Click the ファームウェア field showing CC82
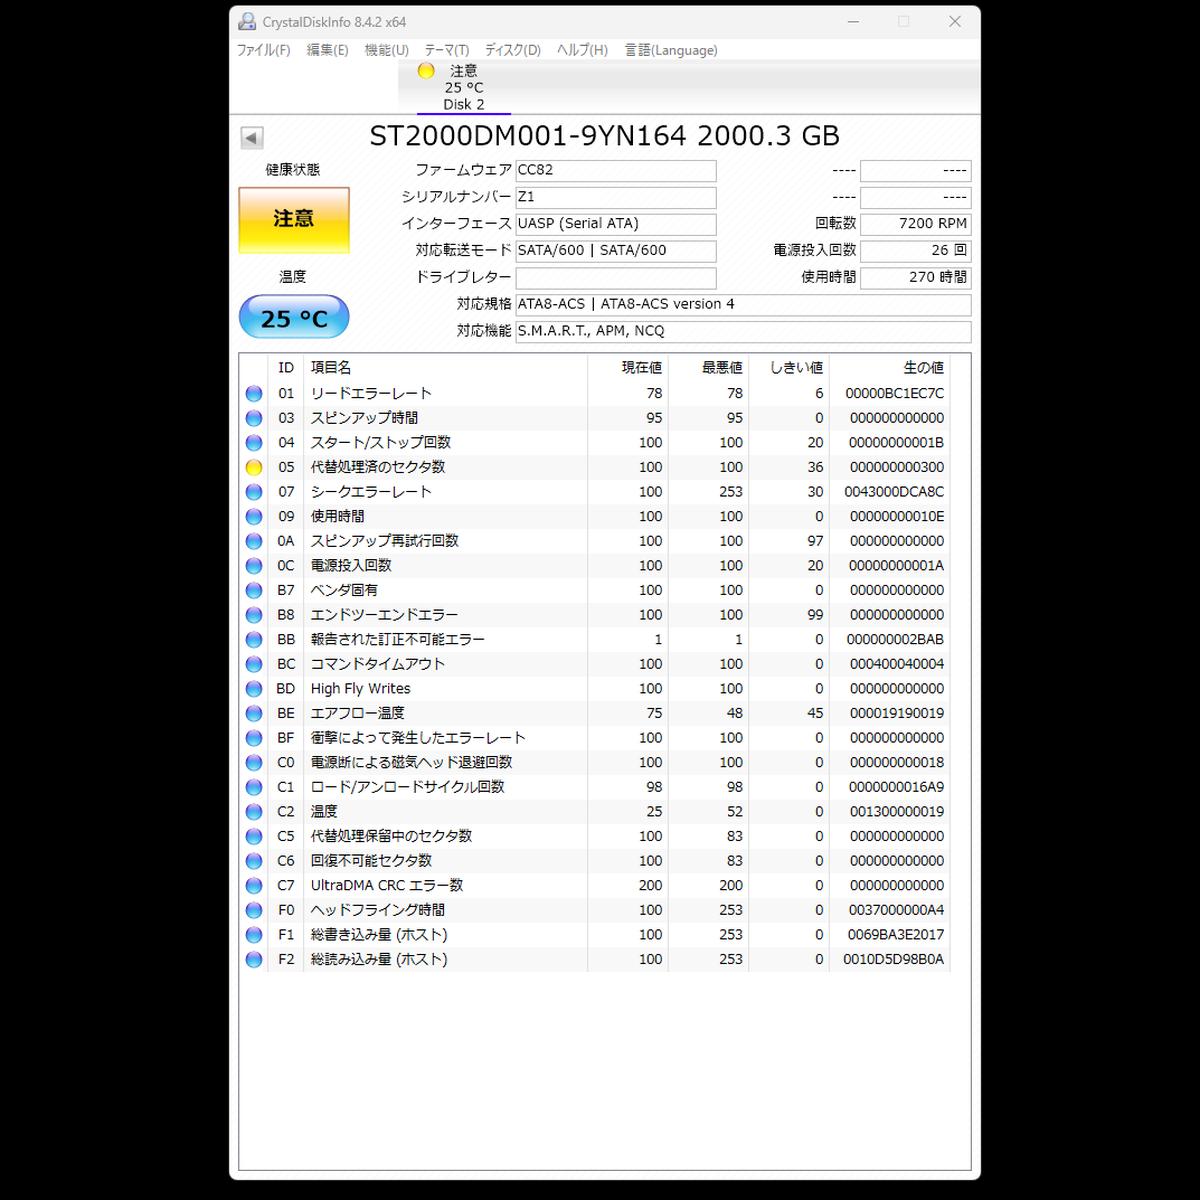 tap(615, 171)
